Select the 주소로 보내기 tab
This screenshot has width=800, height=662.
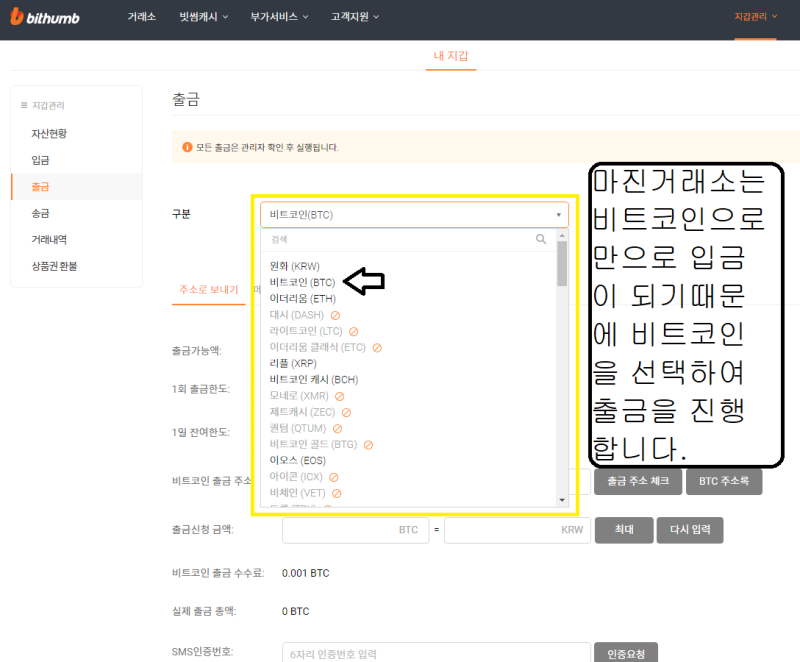coord(208,289)
